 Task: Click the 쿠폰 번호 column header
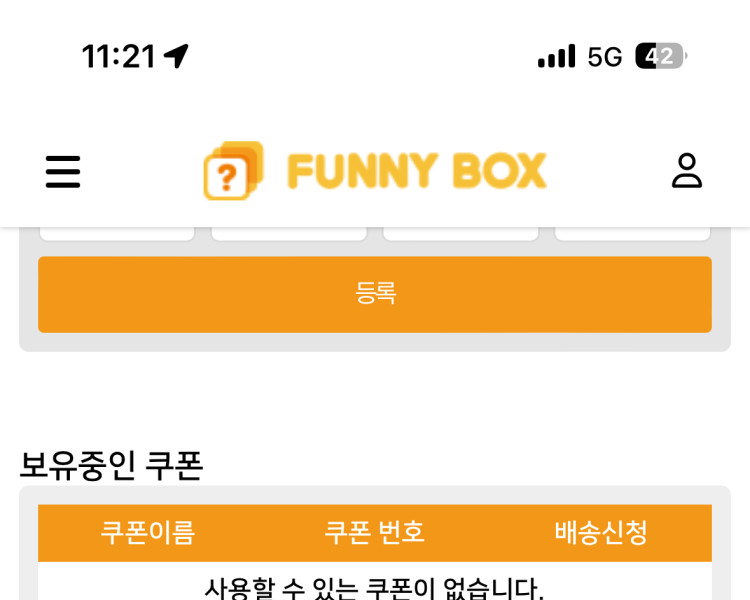[375, 532]
